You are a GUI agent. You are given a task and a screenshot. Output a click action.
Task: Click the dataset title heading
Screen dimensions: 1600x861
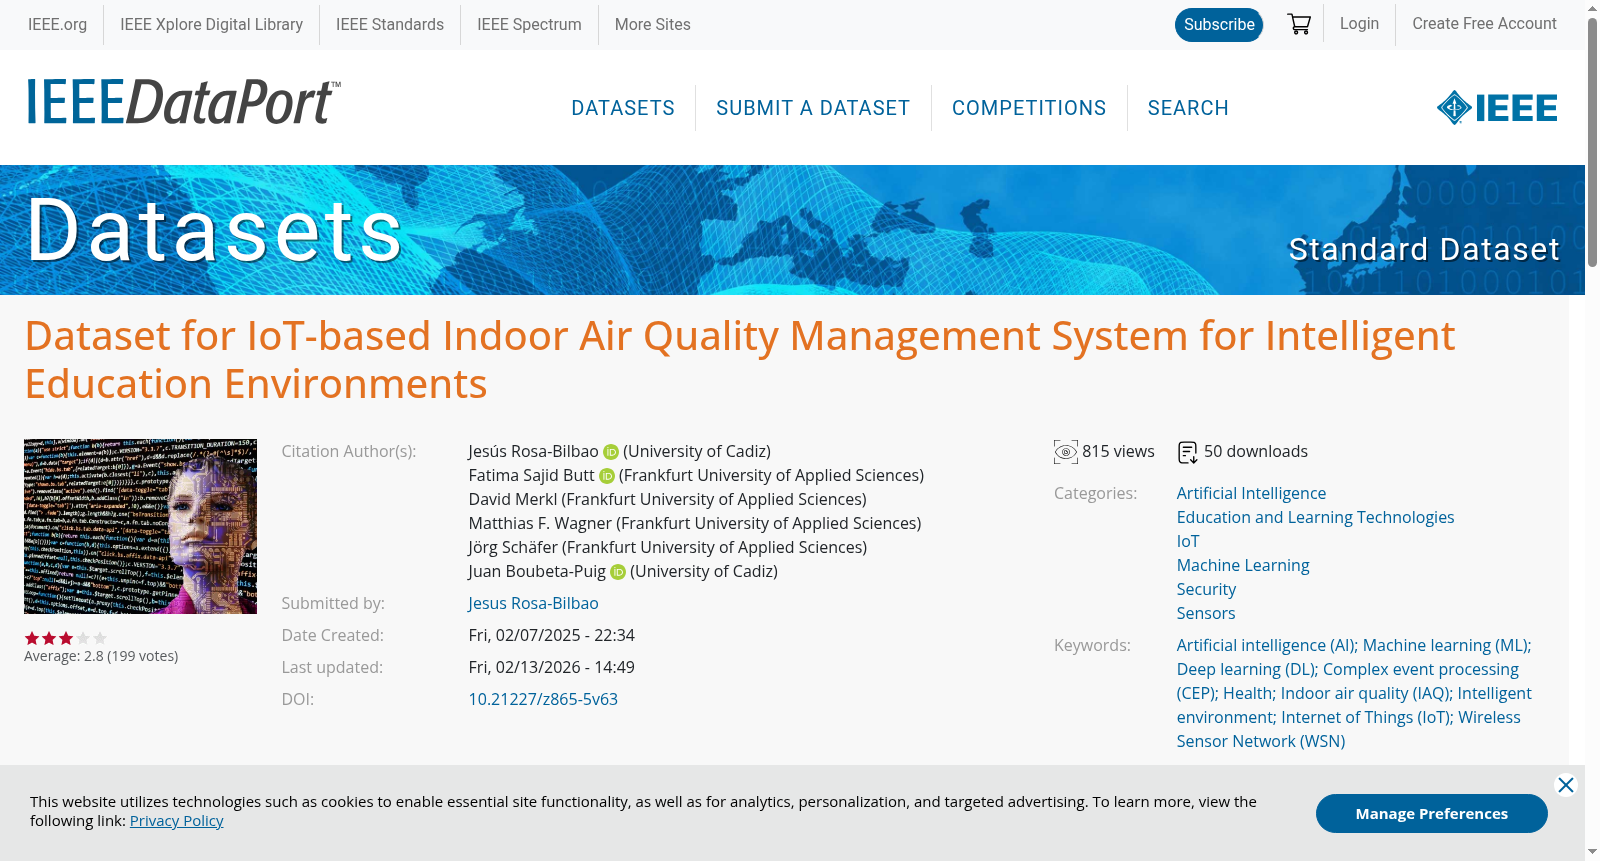[740, 360]
